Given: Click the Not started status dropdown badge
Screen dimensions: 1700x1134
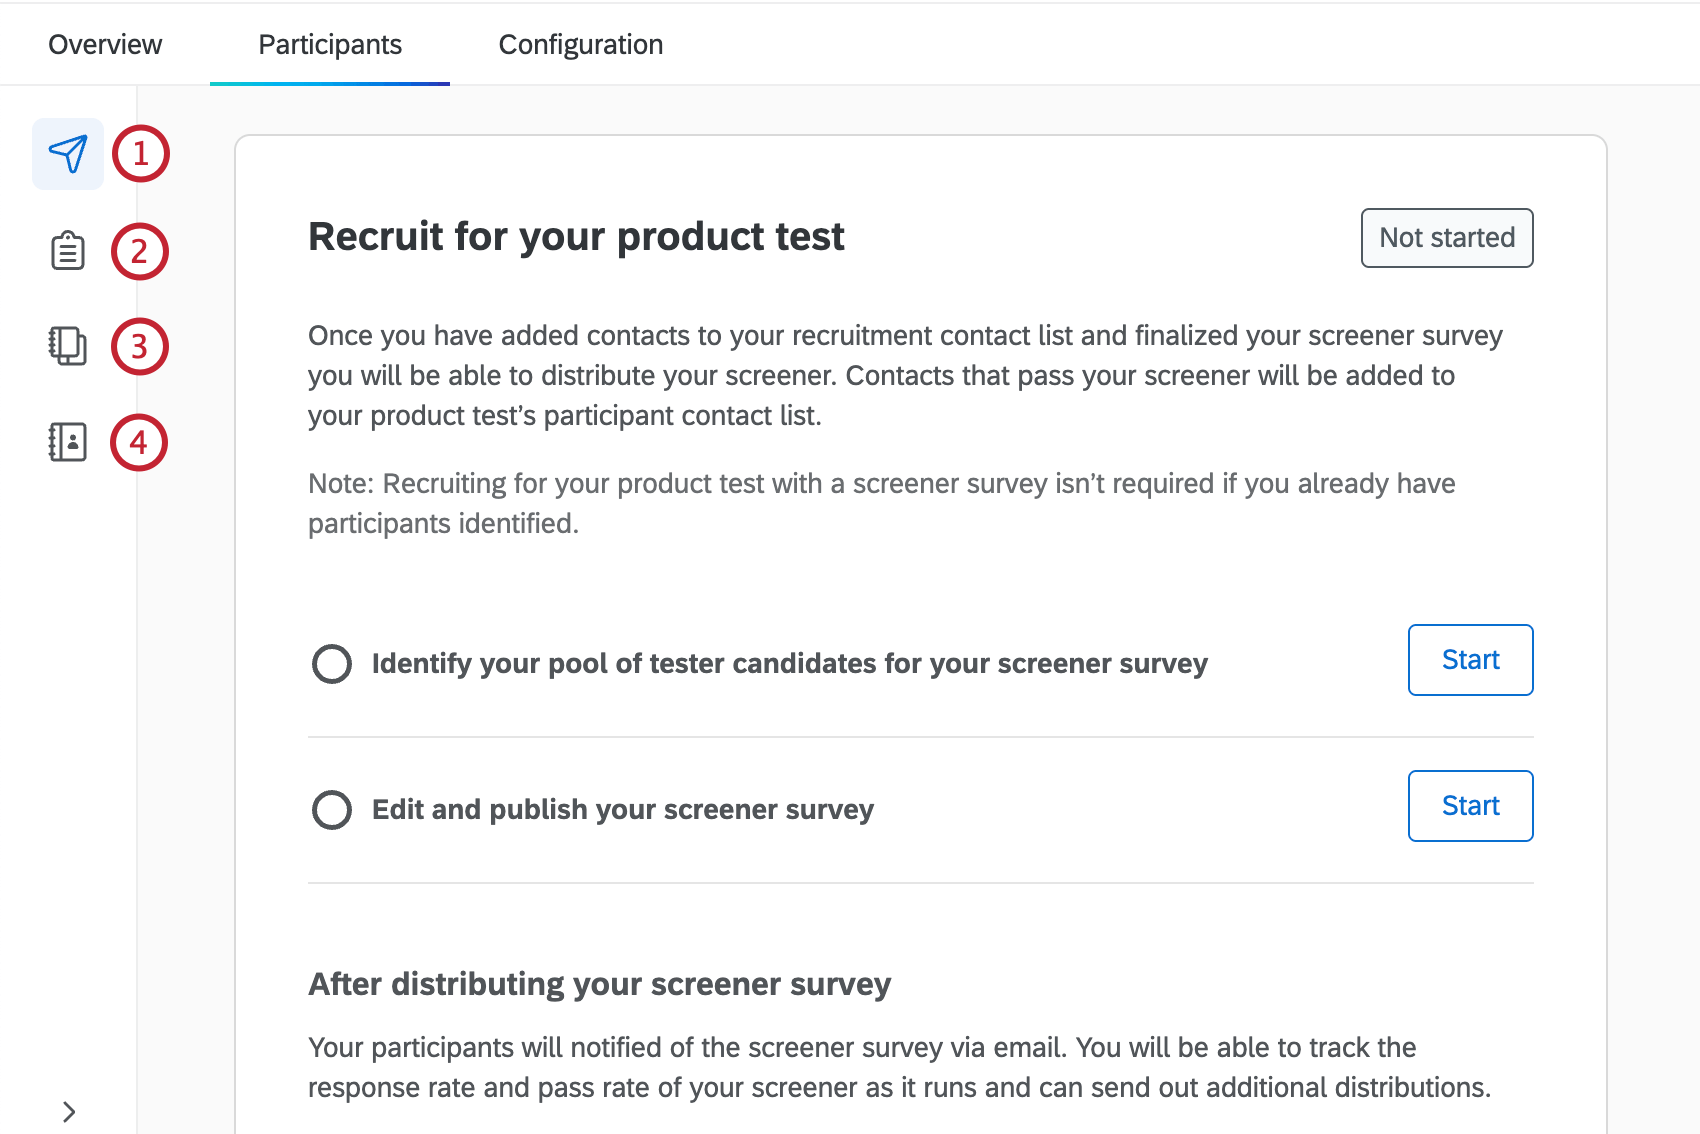Looking at the screenshot, I should [1447, 238].
